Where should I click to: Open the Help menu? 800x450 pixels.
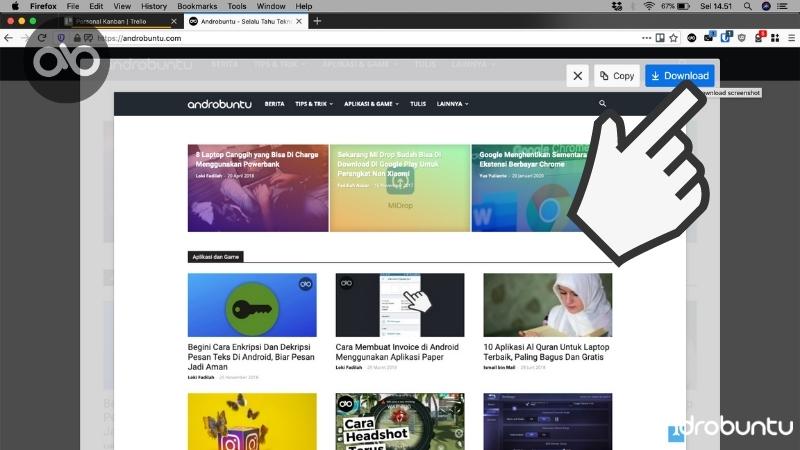pos(304,6)
